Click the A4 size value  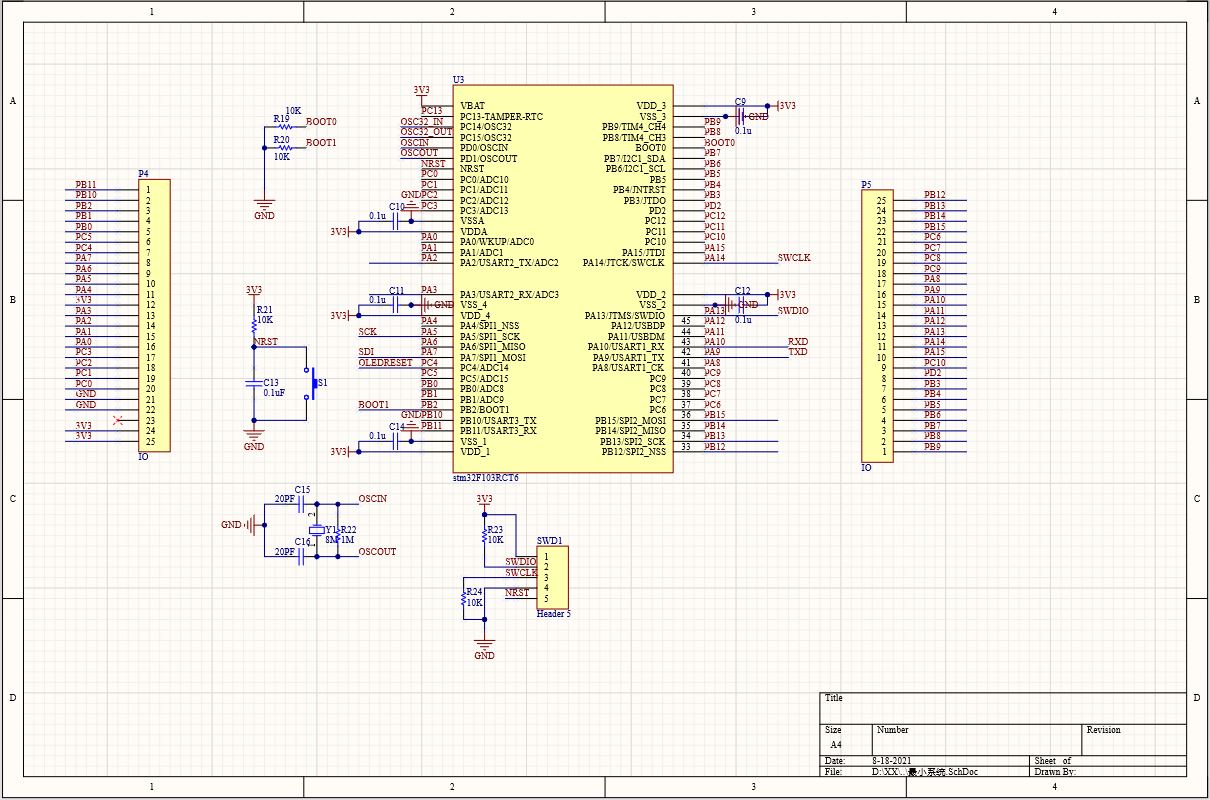[837, 745]
